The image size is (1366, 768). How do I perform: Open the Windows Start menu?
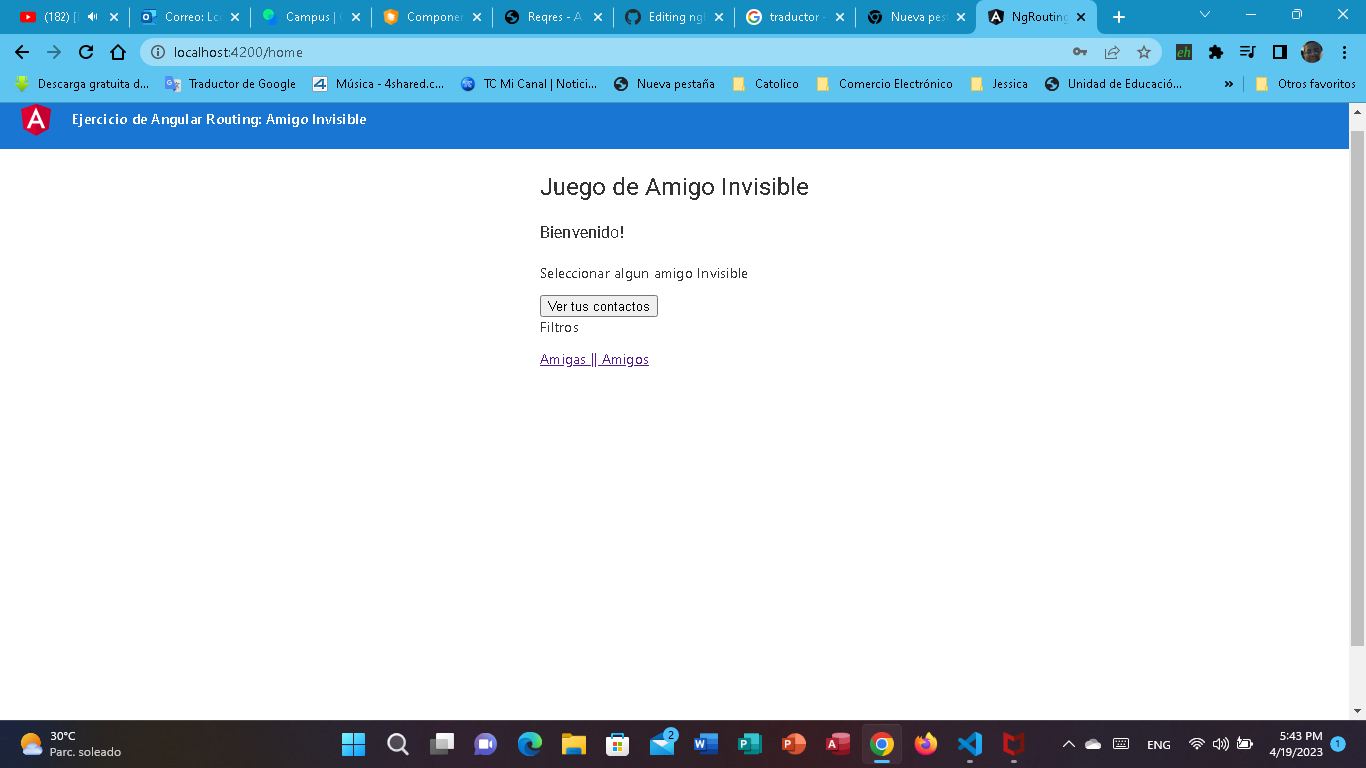(352, 744)
